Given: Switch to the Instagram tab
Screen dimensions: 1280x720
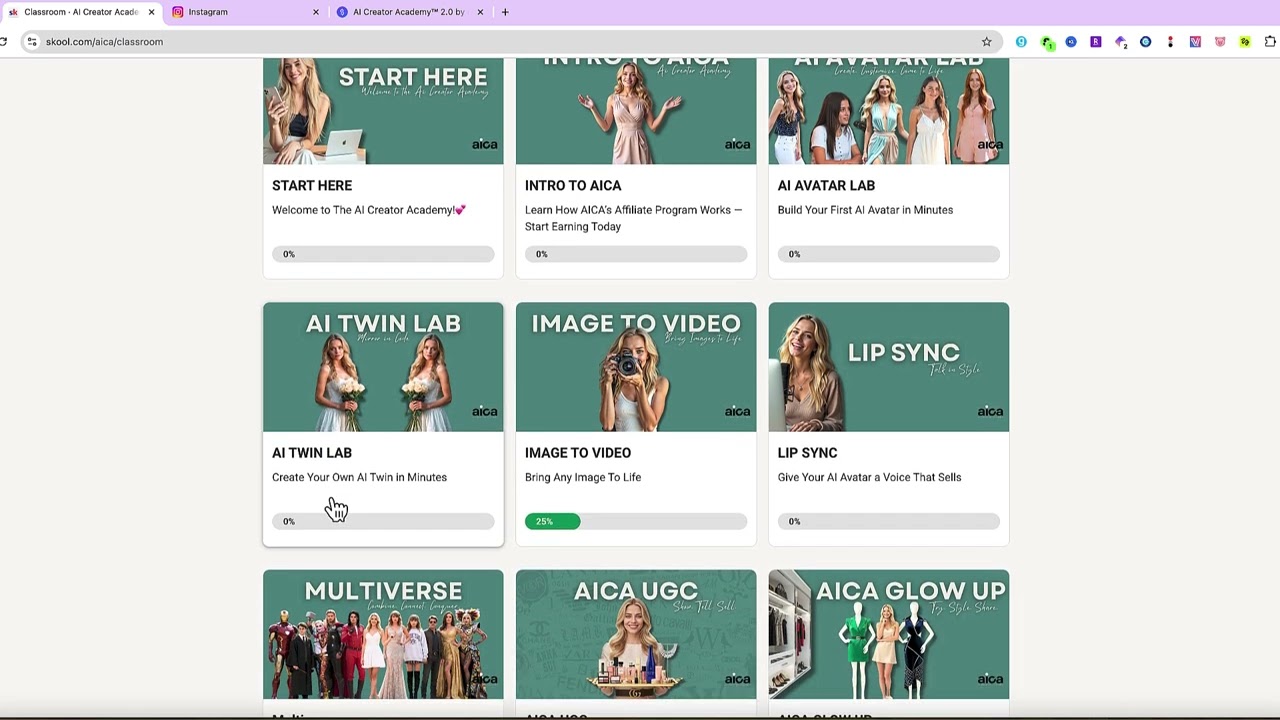Looking at the screenshot, I should [246, 12].
